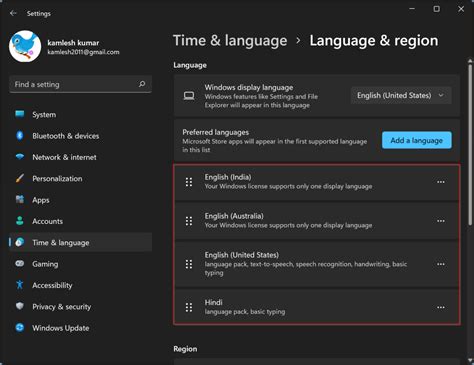Click the Accounts person icon
The width and height of the screenshot is (474, 365).
point(20,221)
